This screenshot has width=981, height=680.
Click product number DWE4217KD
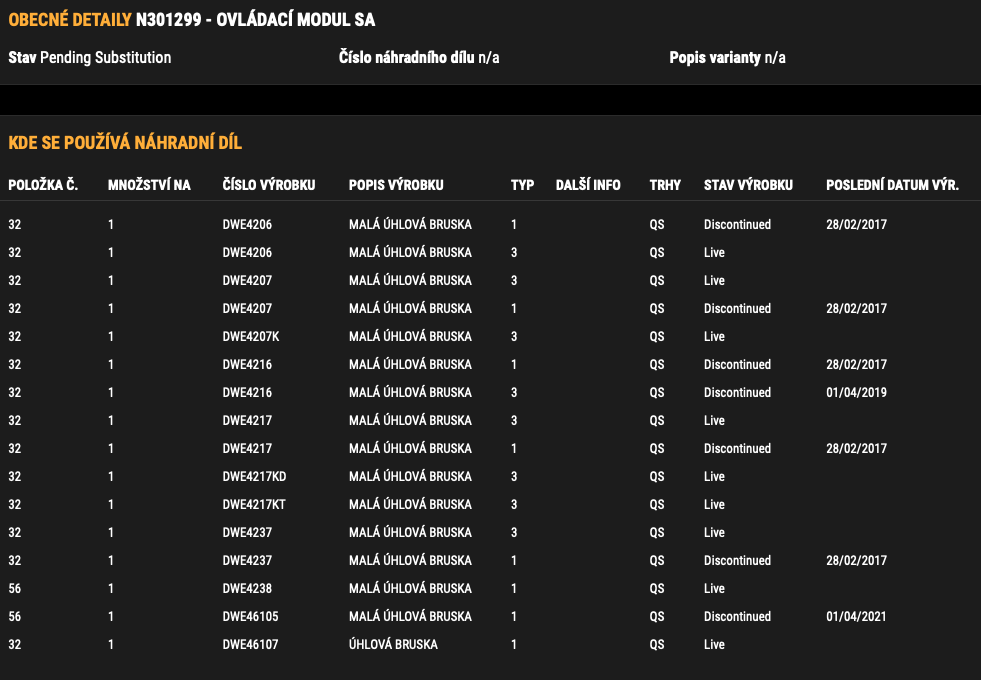click(254, 477)
